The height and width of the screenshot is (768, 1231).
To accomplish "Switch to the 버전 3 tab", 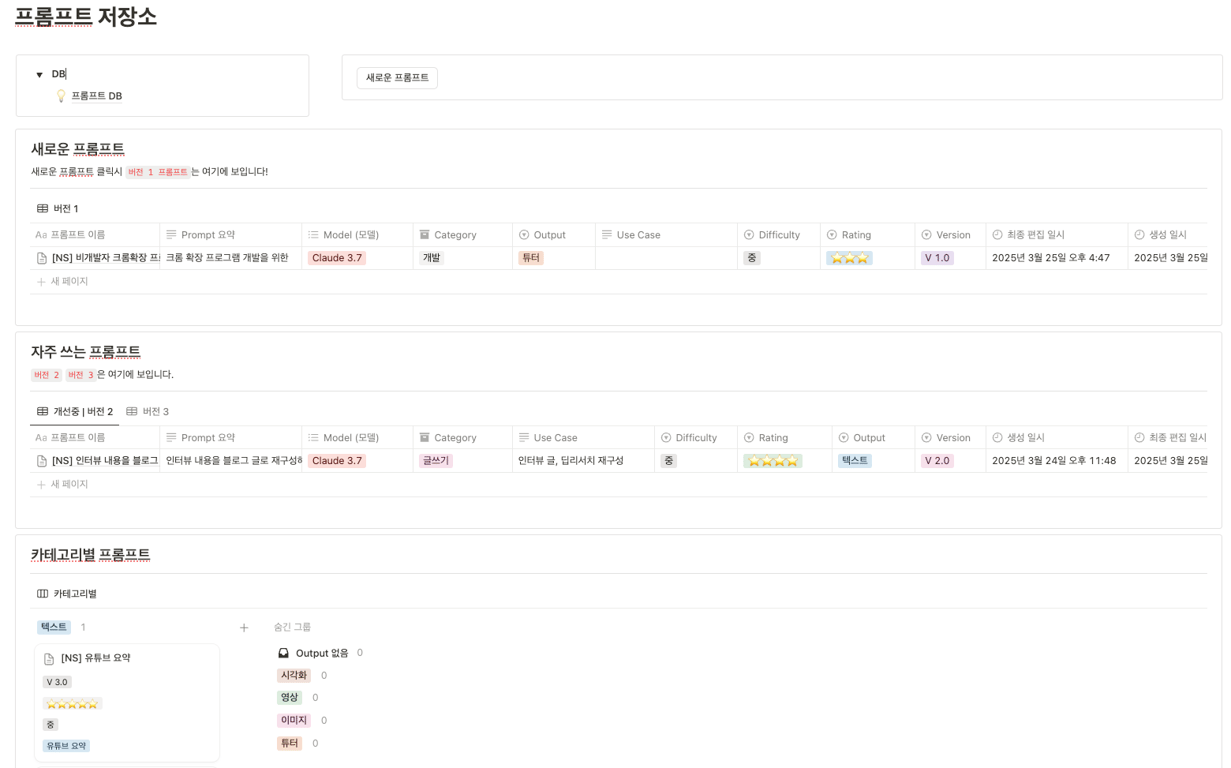I will [x=147, y=412].
